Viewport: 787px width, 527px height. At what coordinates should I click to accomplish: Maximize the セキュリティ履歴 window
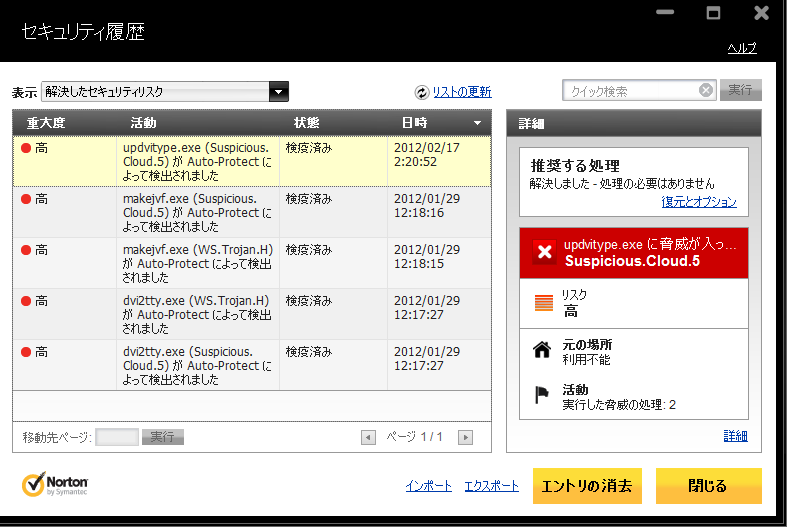pyautogui.click(x=713, y=13)
